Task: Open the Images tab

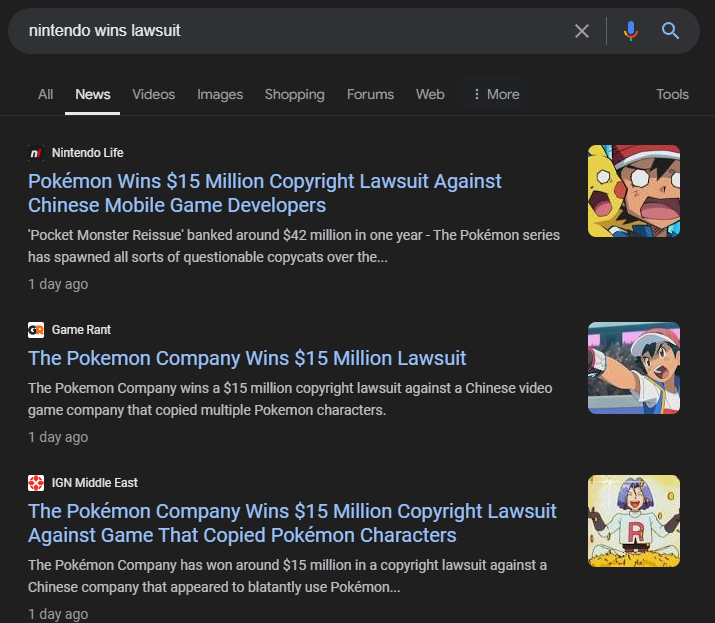Action: tap(220, 94)
